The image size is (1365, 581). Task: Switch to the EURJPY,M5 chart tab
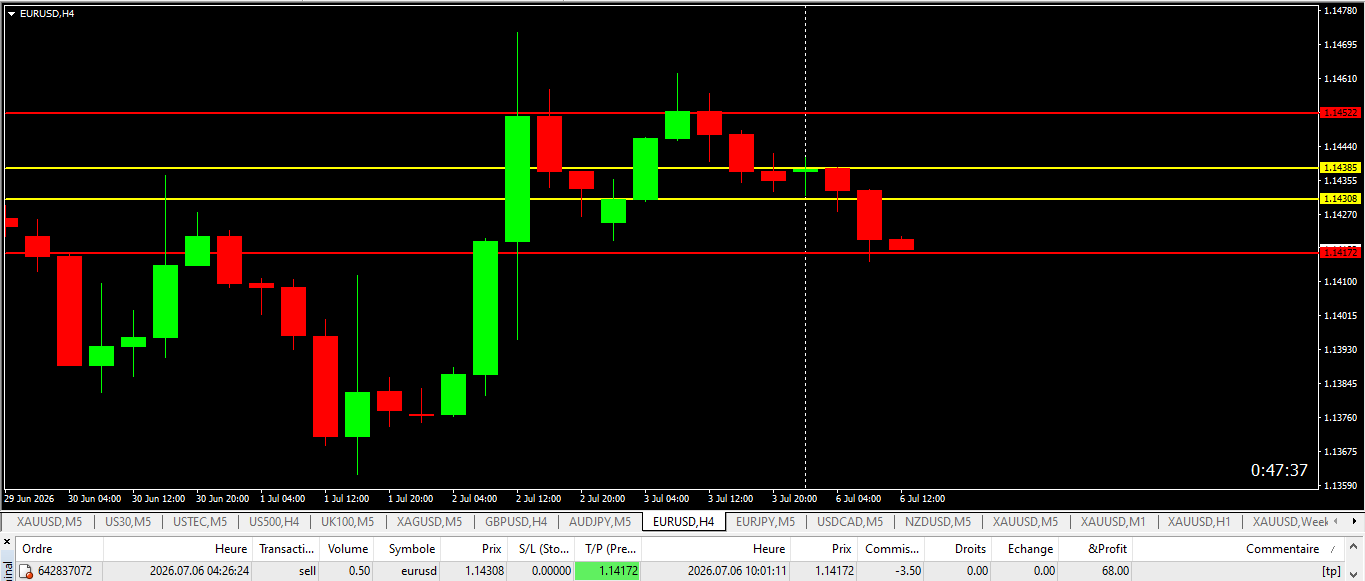[765, 521]
